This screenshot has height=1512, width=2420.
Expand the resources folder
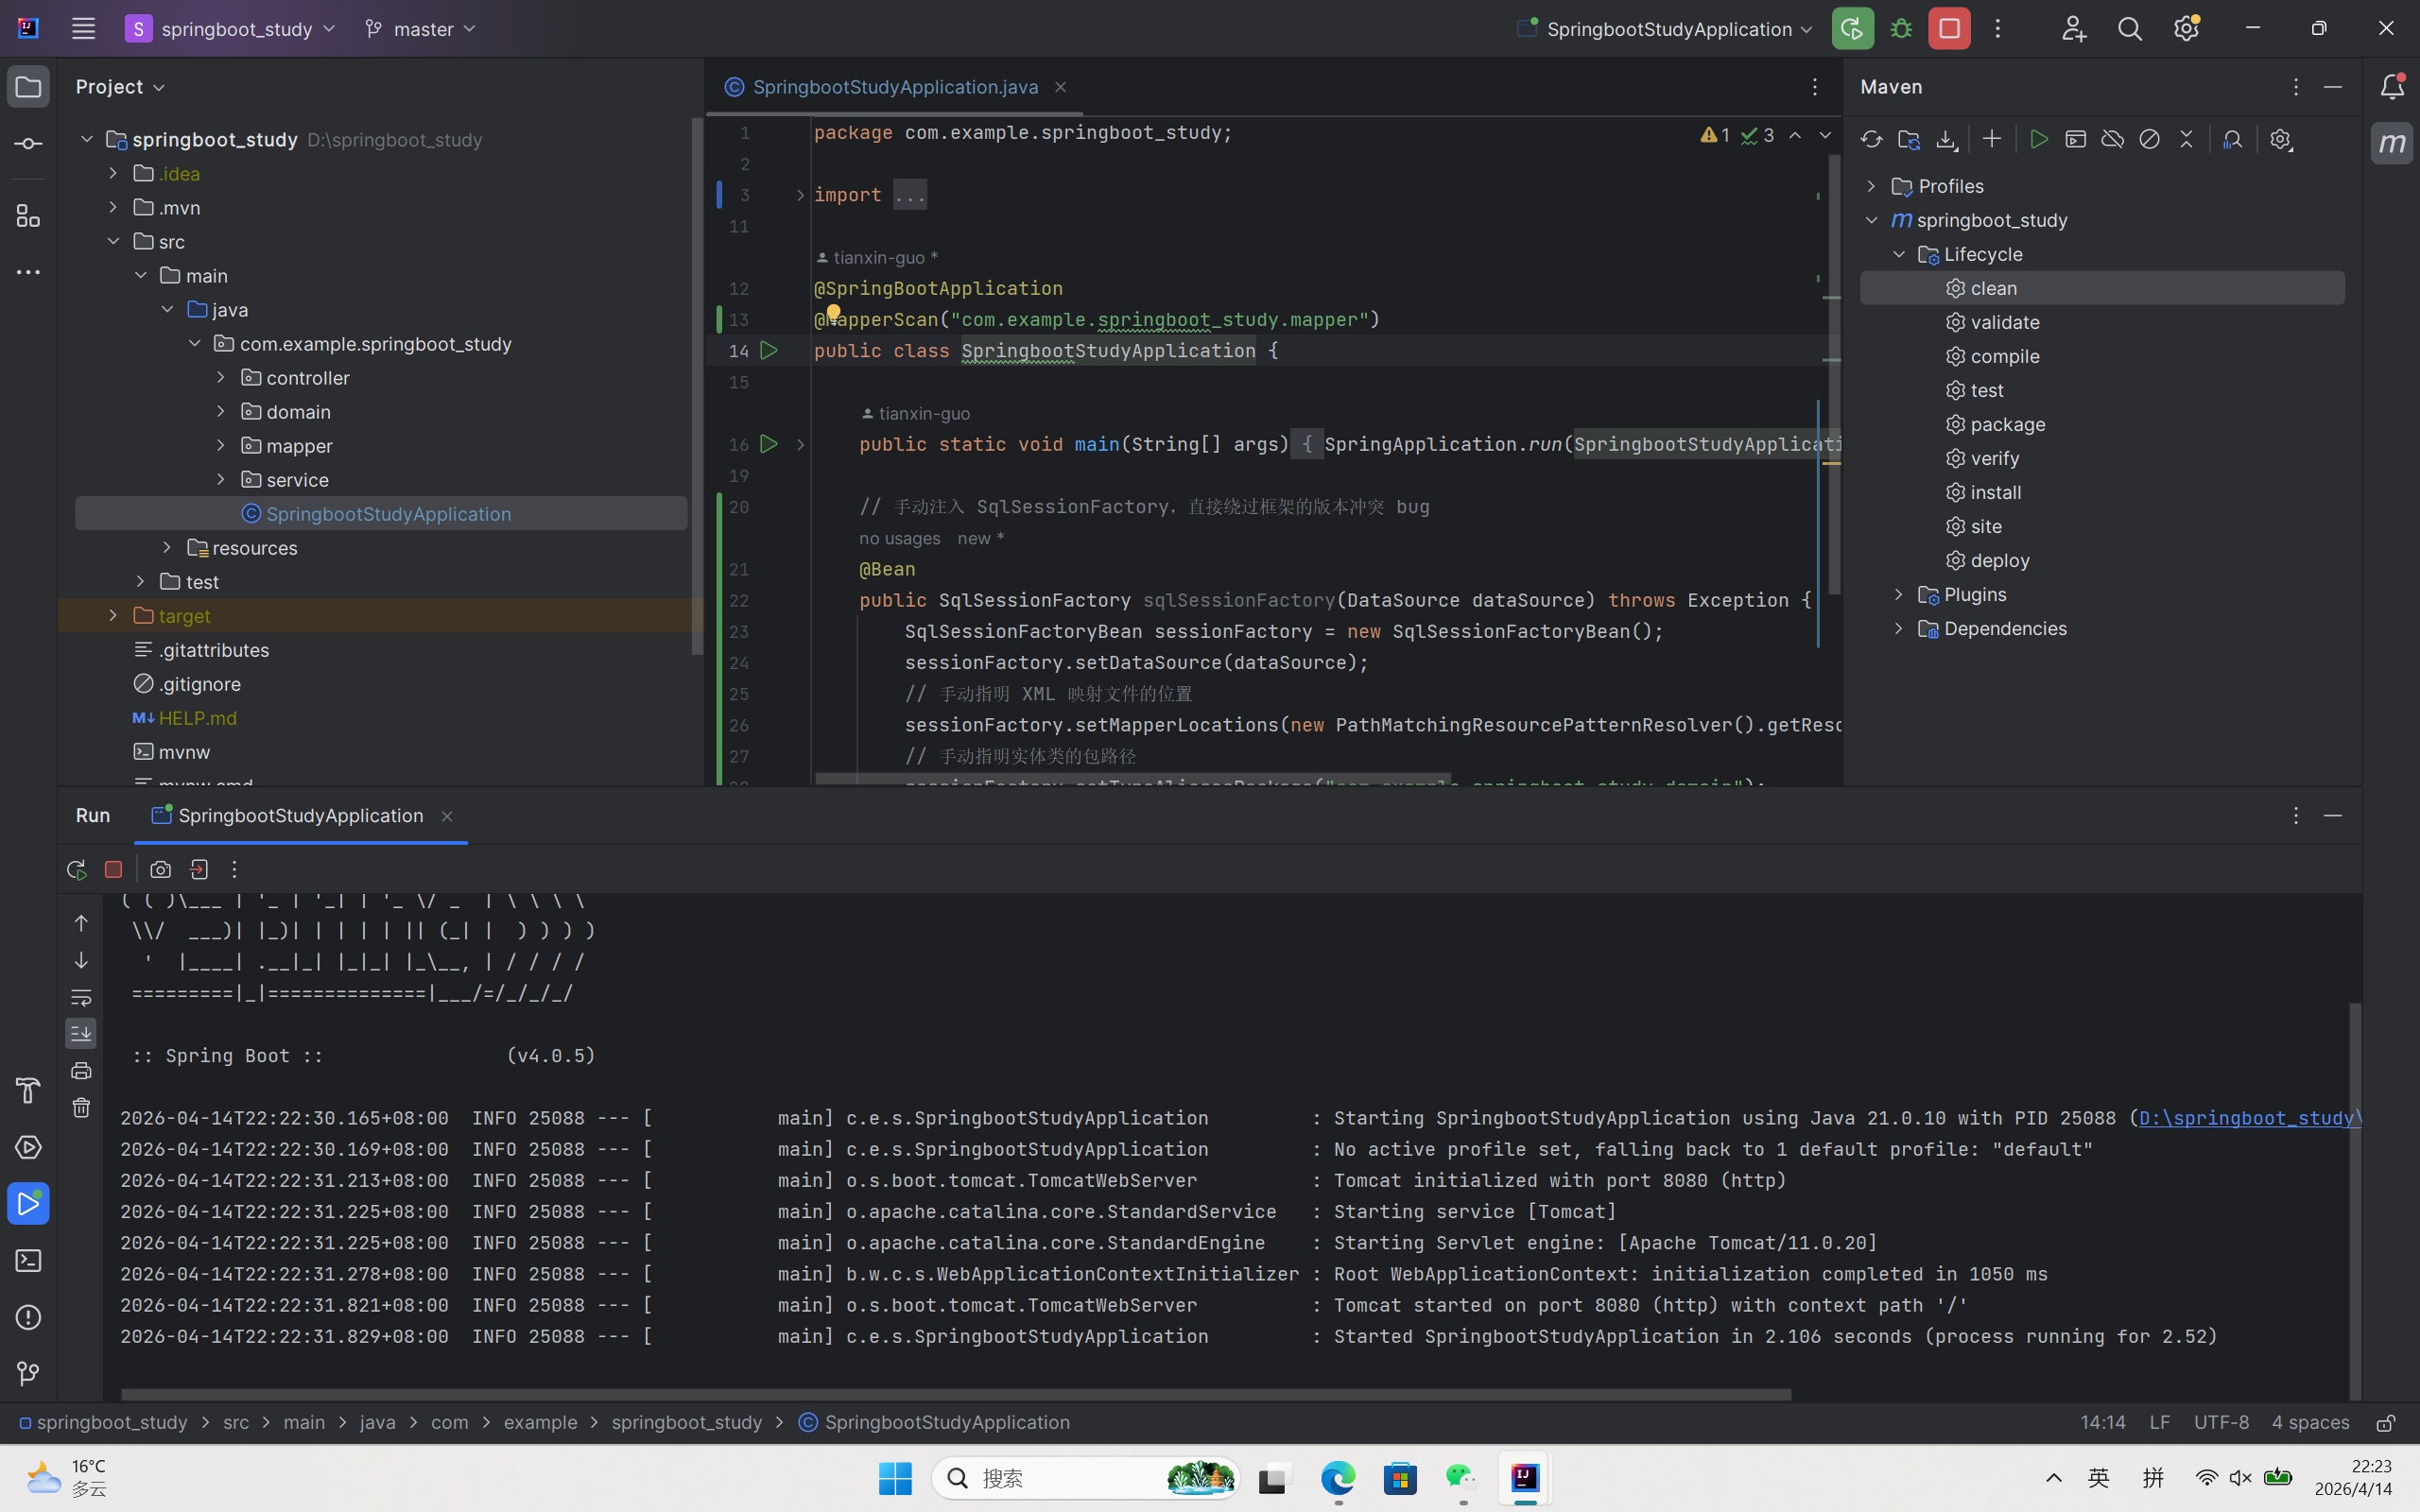pos(167,548)
